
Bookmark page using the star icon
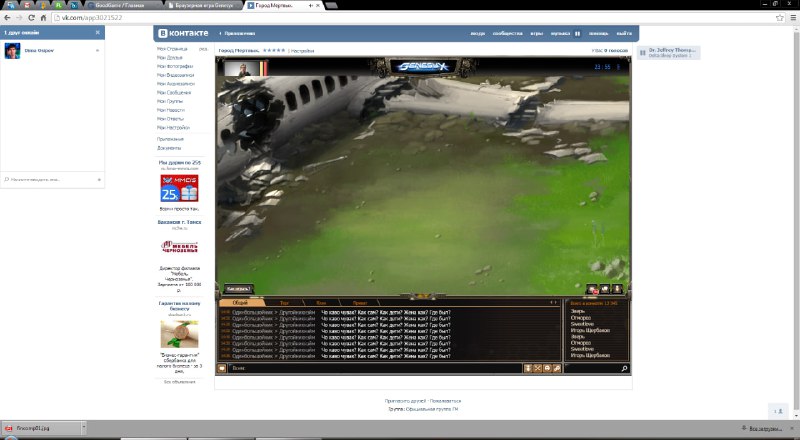click(x=780, y=17)
